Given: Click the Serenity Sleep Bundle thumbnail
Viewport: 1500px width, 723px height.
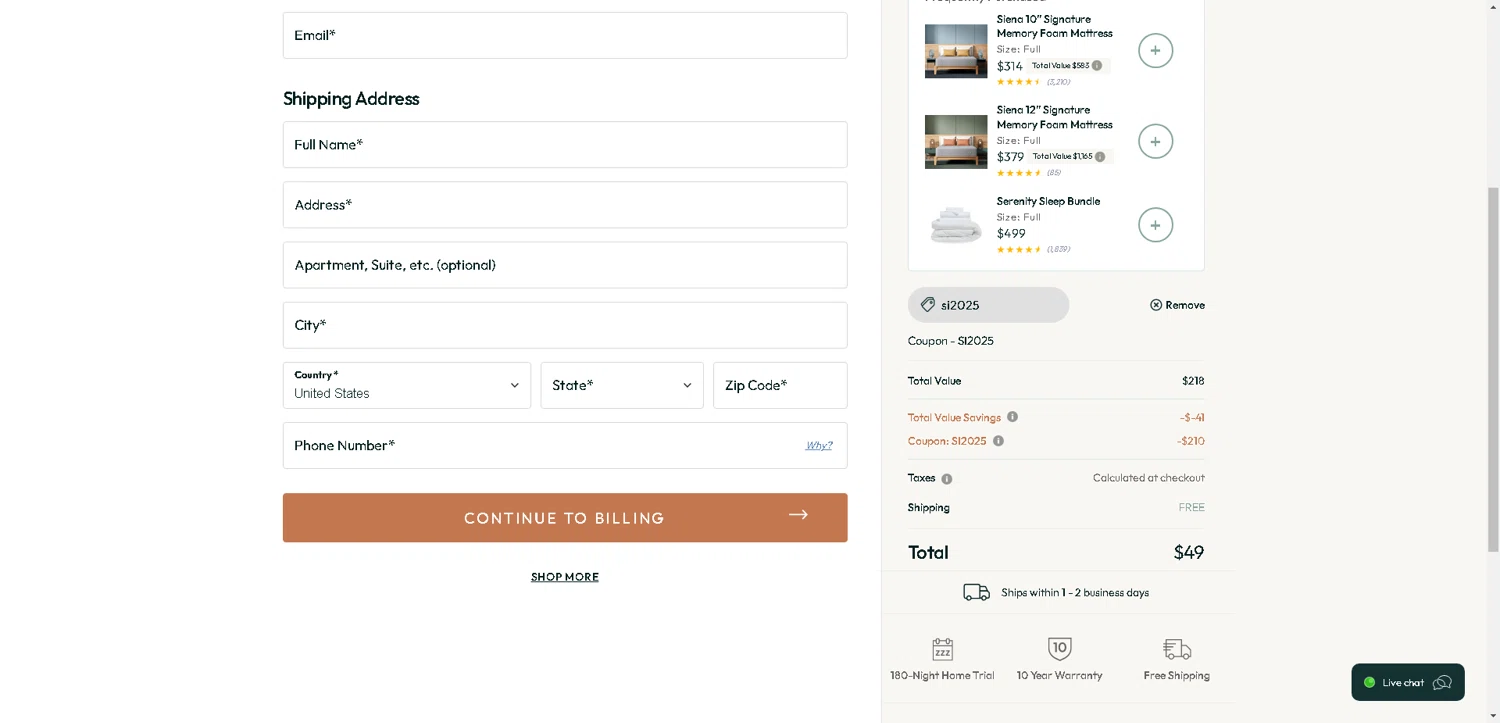Looking at the screenshot, I should [956, 225].
